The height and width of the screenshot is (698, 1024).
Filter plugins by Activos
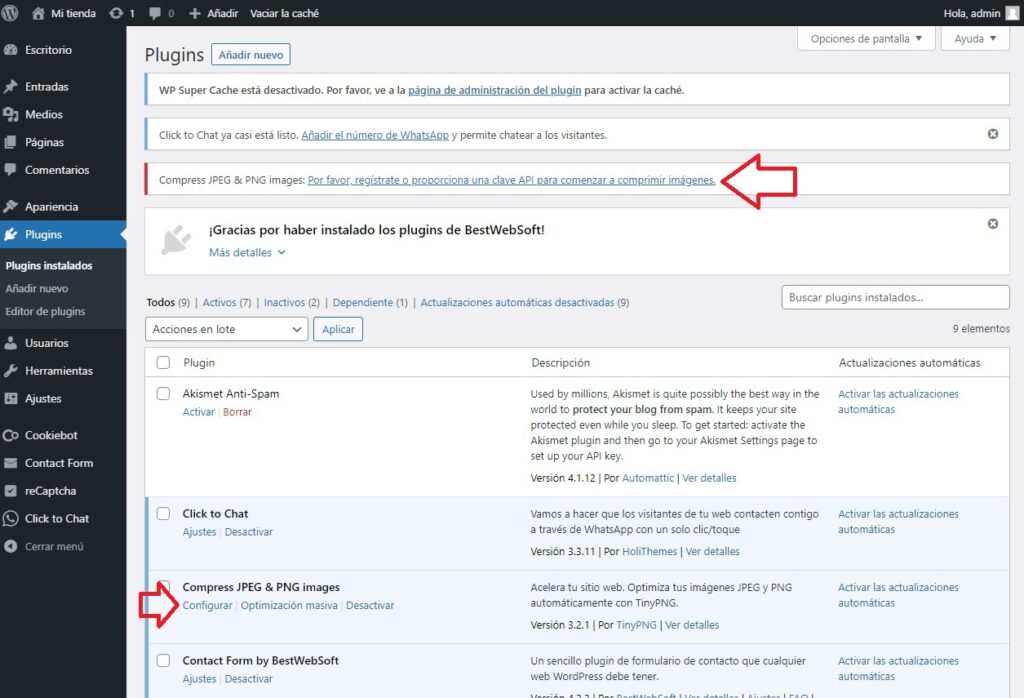219,302
